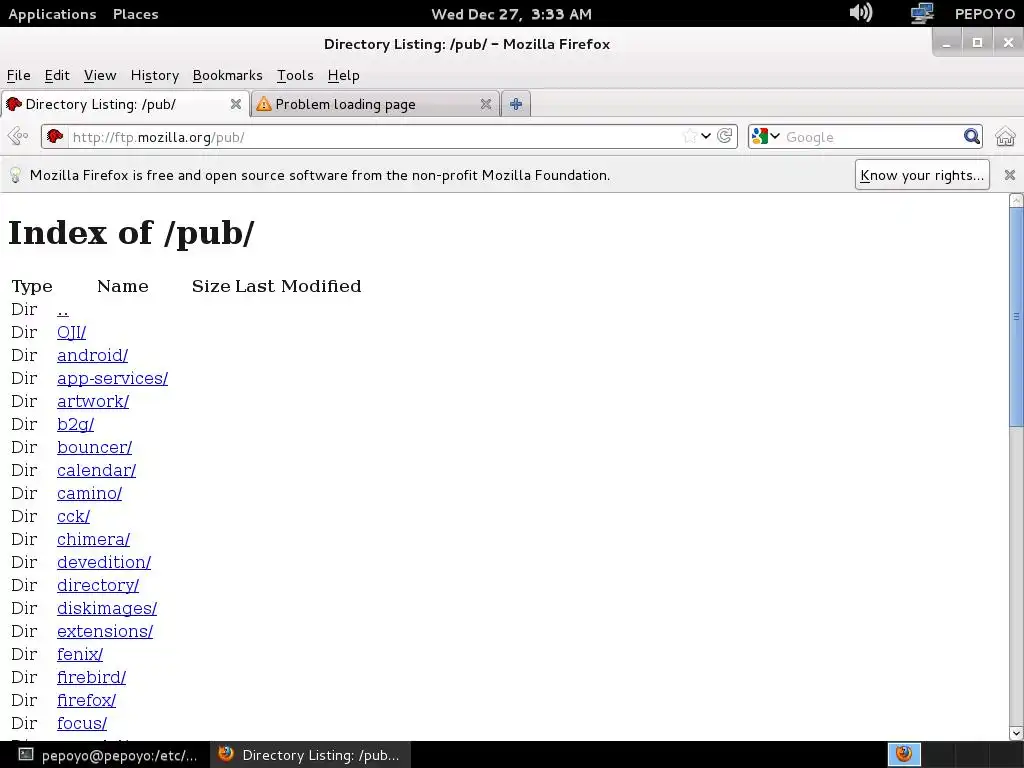1024x768 pixels.
Task: Close the Directory Listing: /pub/ tab
Action: click(236, 104)
